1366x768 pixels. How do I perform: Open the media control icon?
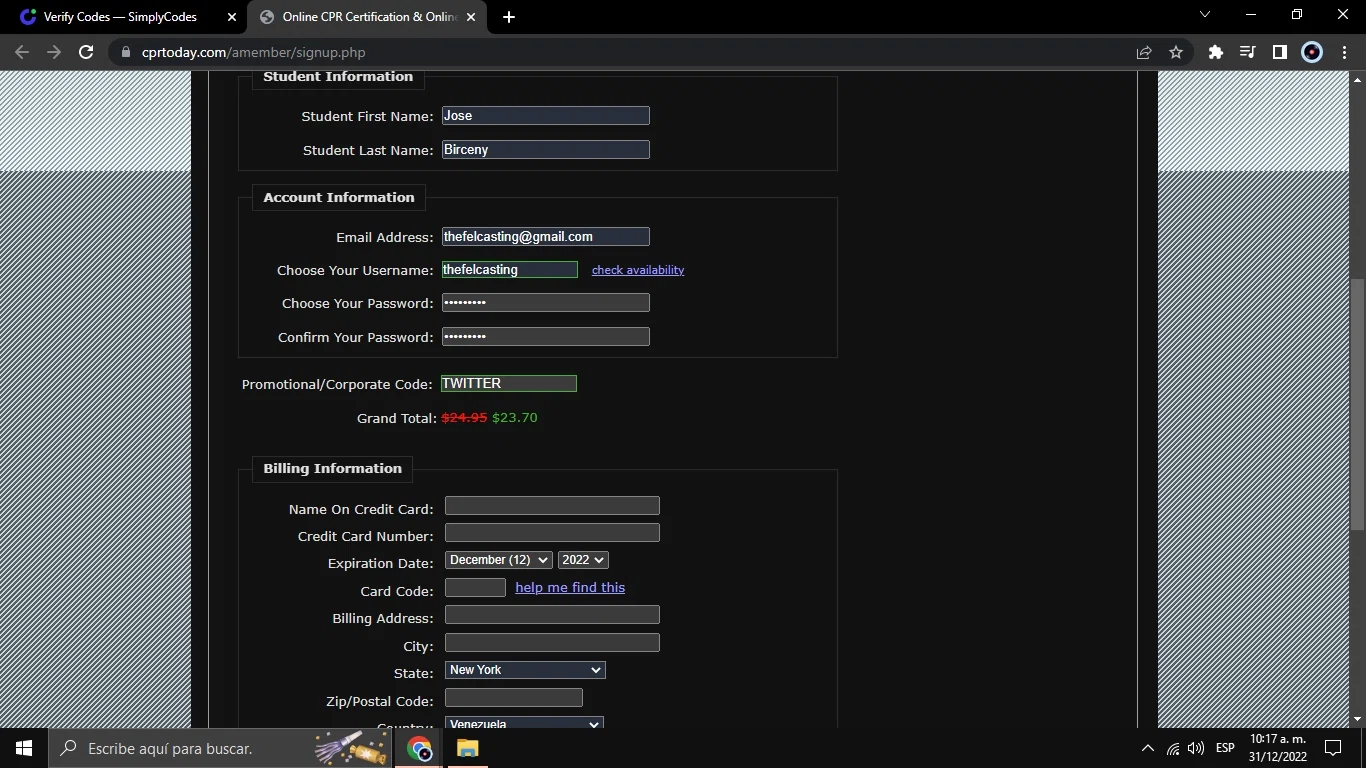click(x=1248, y=52)
